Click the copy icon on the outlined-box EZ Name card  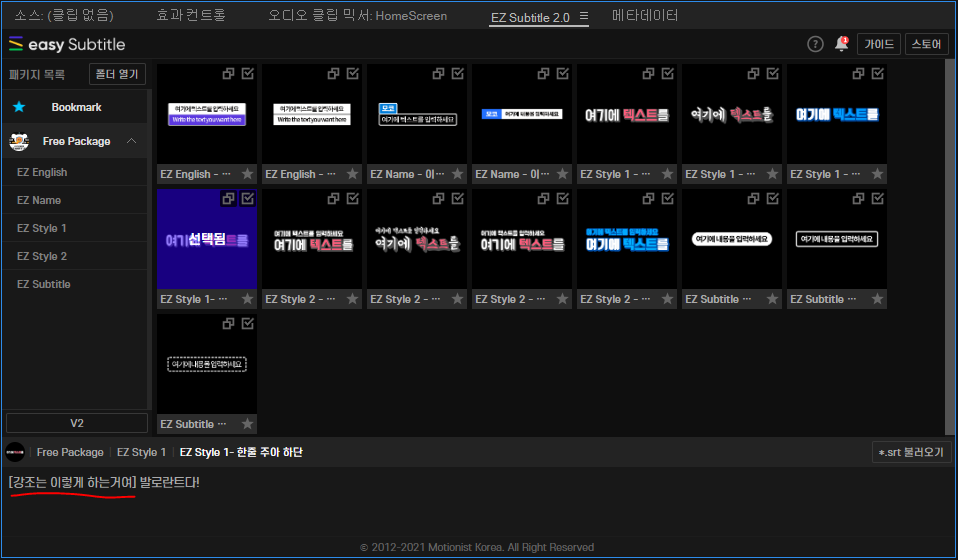pyautogui.click(x=439, y=74)
